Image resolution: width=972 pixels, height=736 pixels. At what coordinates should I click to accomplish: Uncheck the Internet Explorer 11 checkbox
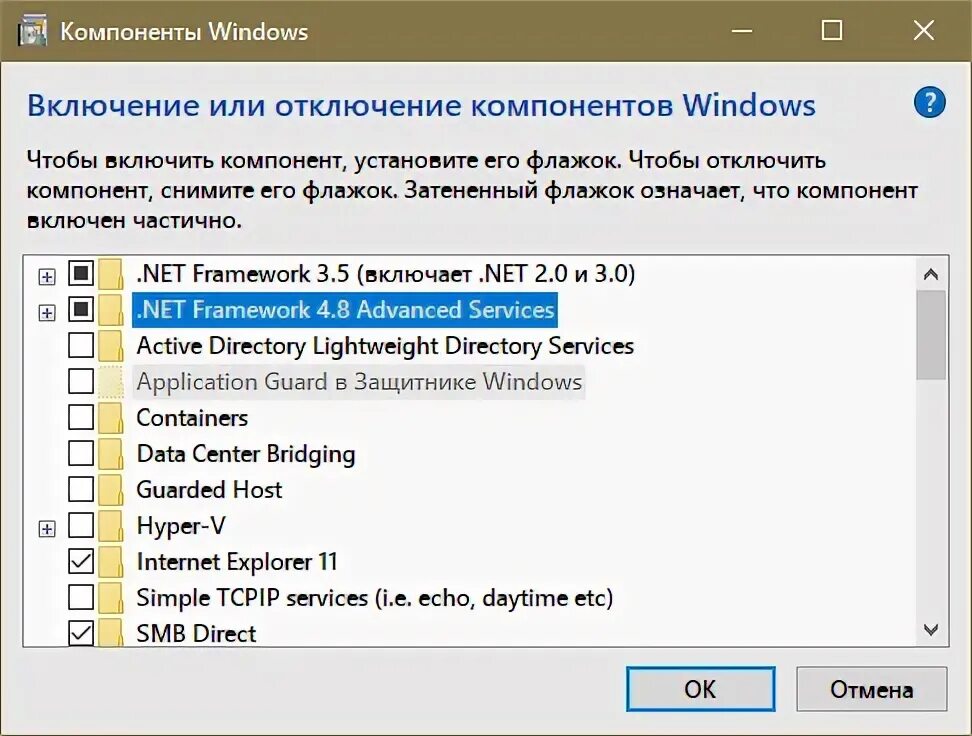pos(81,562)
